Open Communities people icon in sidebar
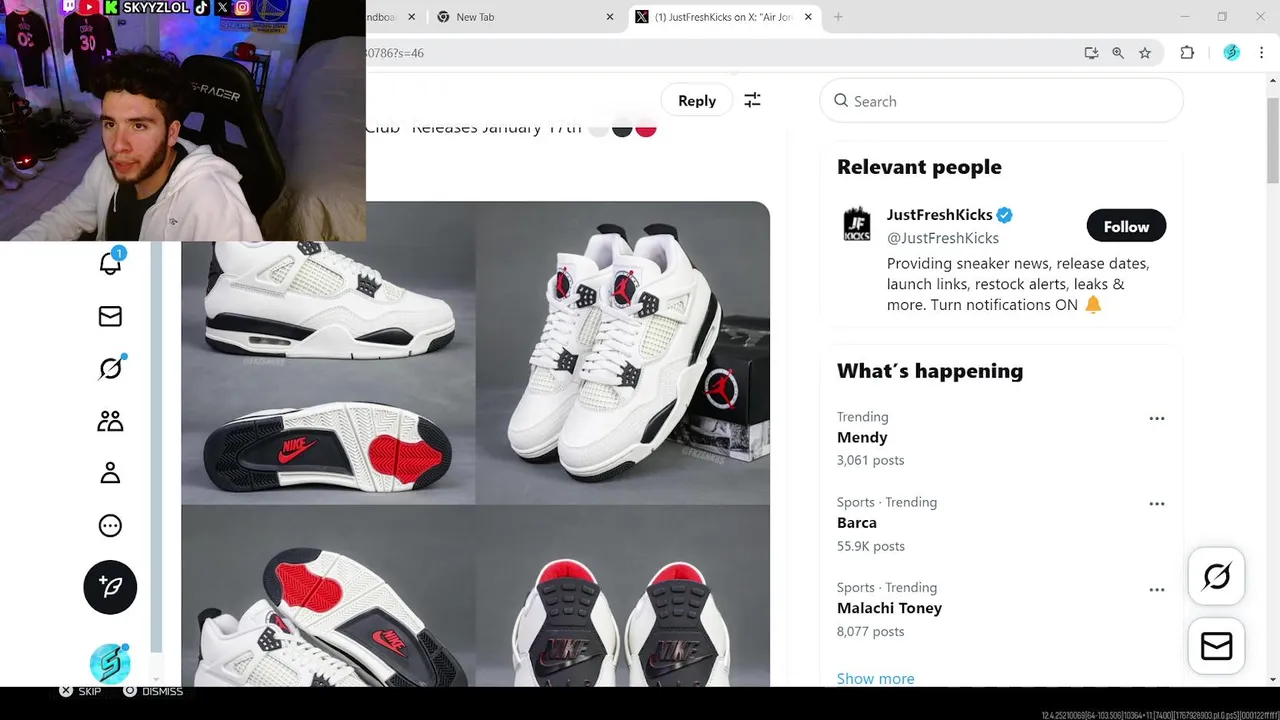 110,421
